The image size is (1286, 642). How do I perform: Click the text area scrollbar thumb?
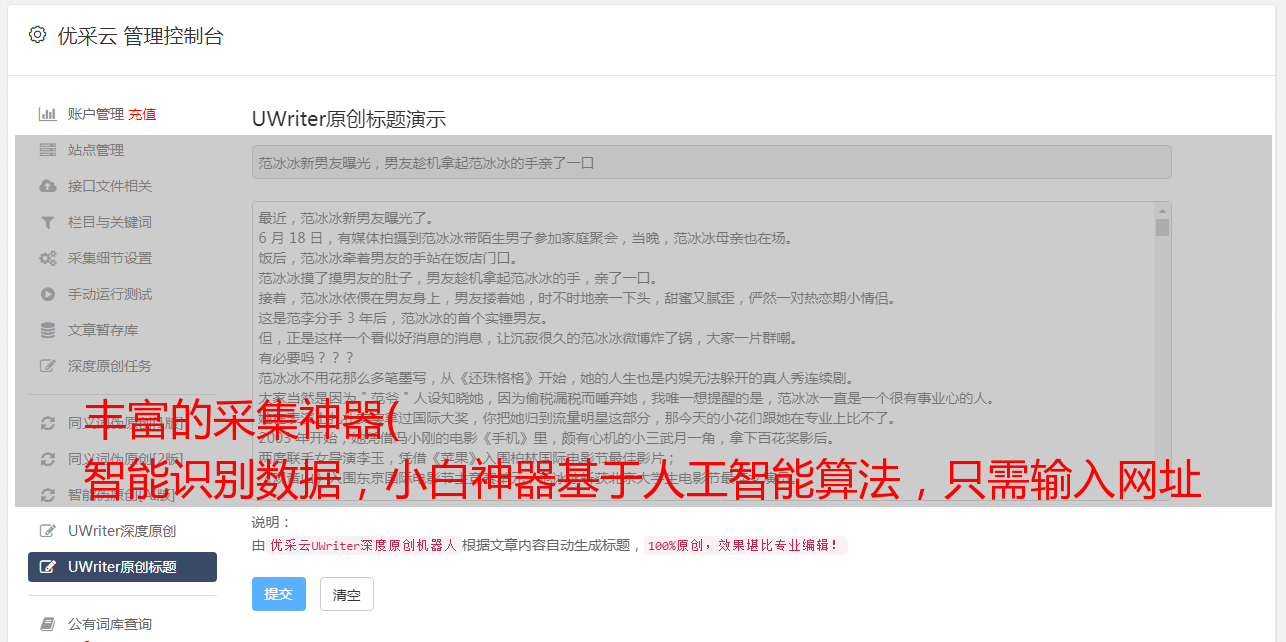point(1162,228)
